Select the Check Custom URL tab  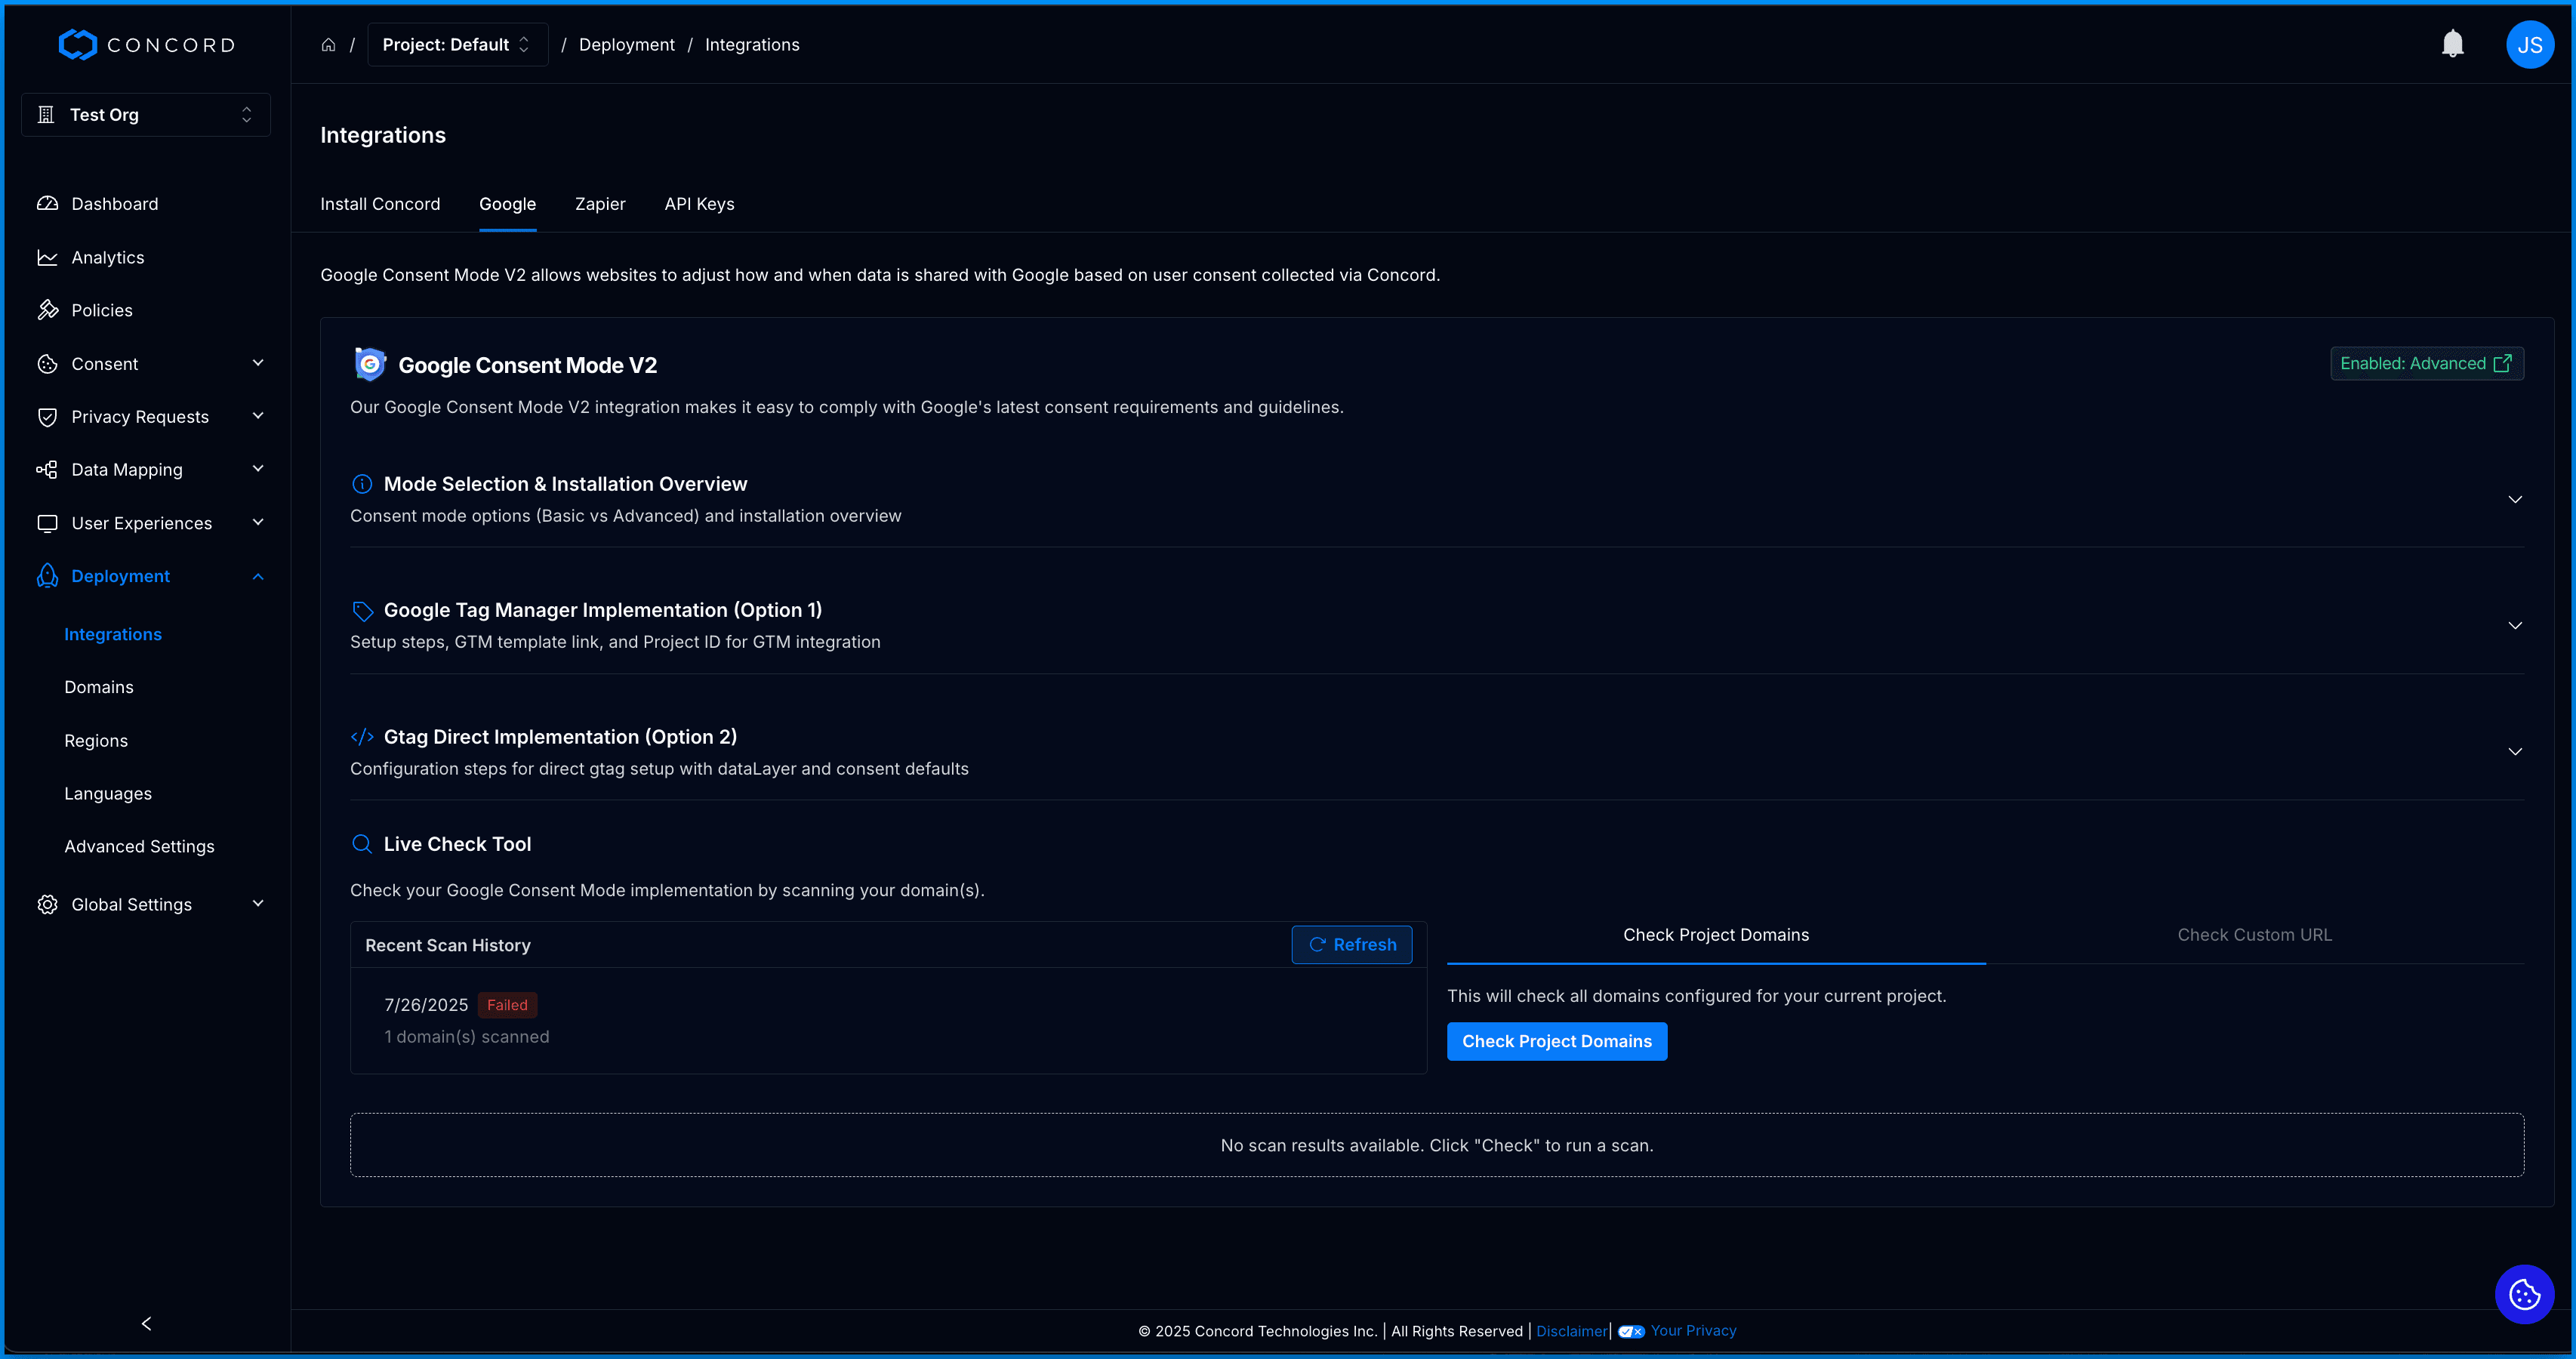point(2254,934)
